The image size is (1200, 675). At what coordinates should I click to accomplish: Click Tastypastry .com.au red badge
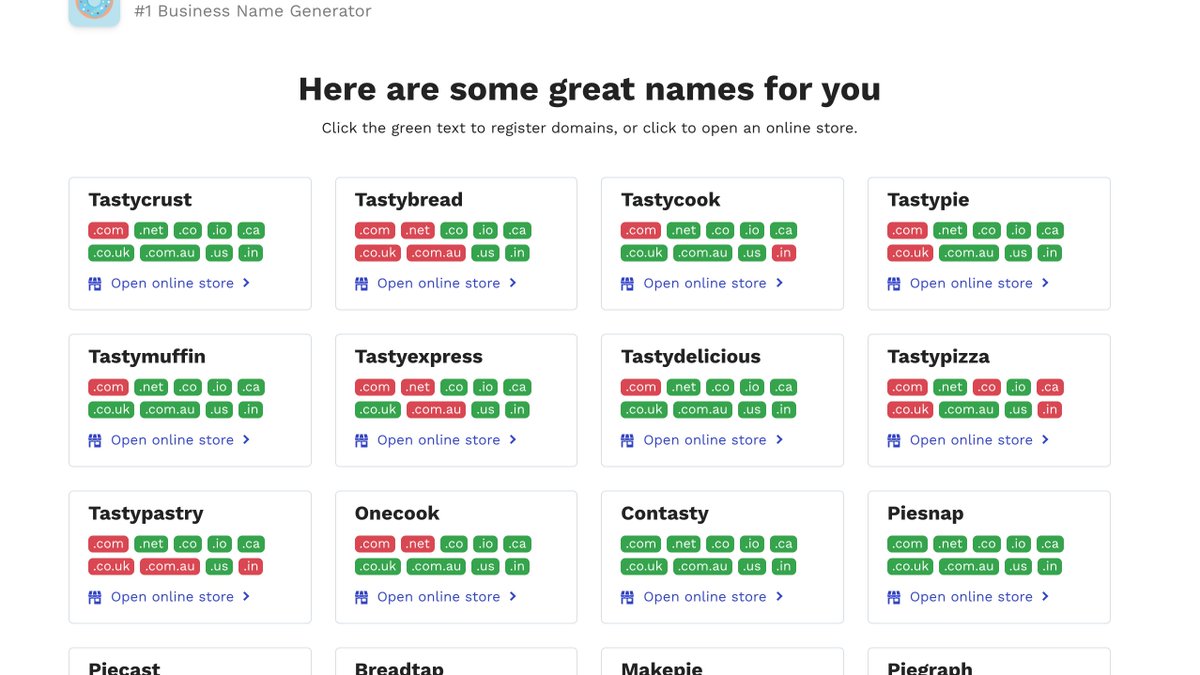[170, 566]
